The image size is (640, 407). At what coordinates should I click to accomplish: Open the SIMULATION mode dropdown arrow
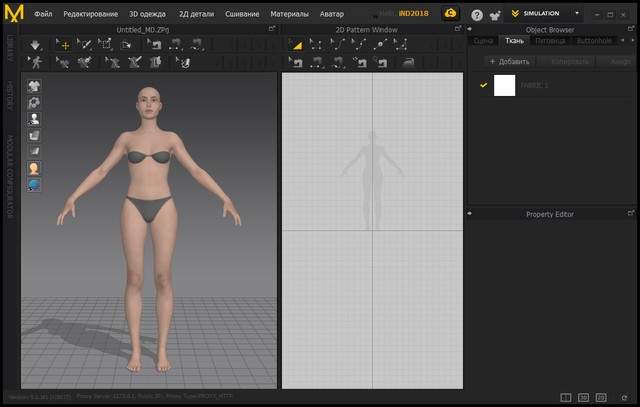(x=577, y=14)
